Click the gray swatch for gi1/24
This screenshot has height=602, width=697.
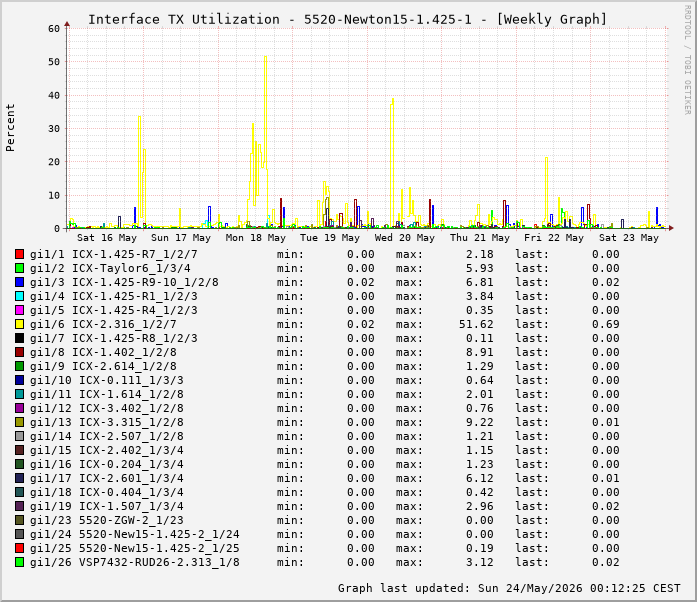pos(19,534)
